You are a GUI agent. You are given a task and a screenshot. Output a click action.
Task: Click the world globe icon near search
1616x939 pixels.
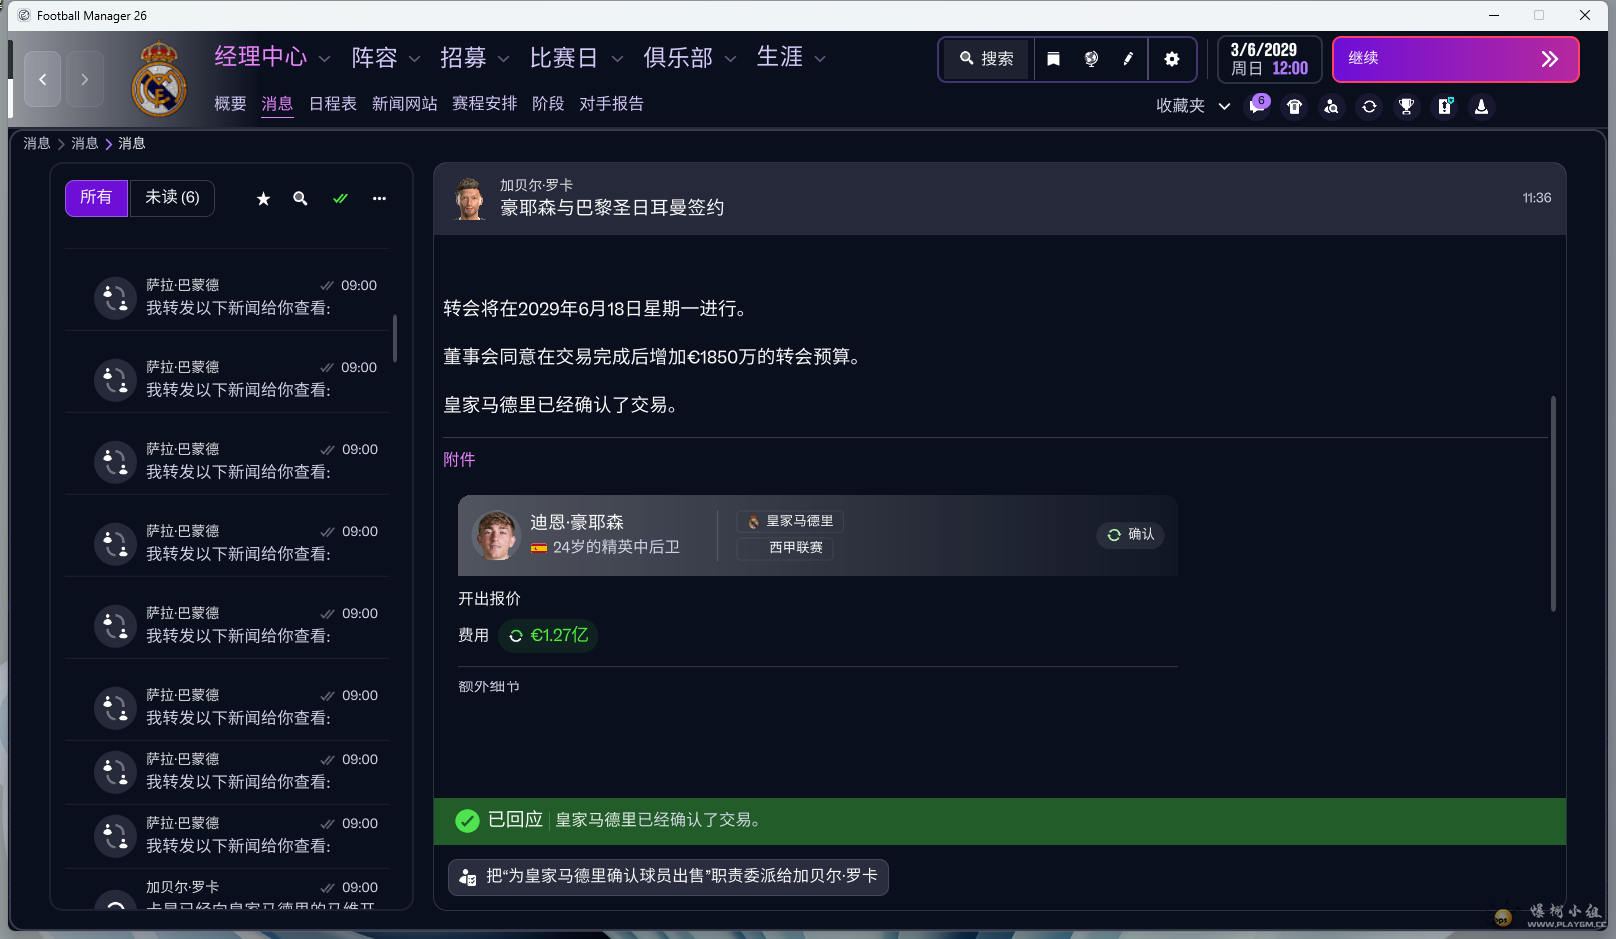[x=1090, y=59]
